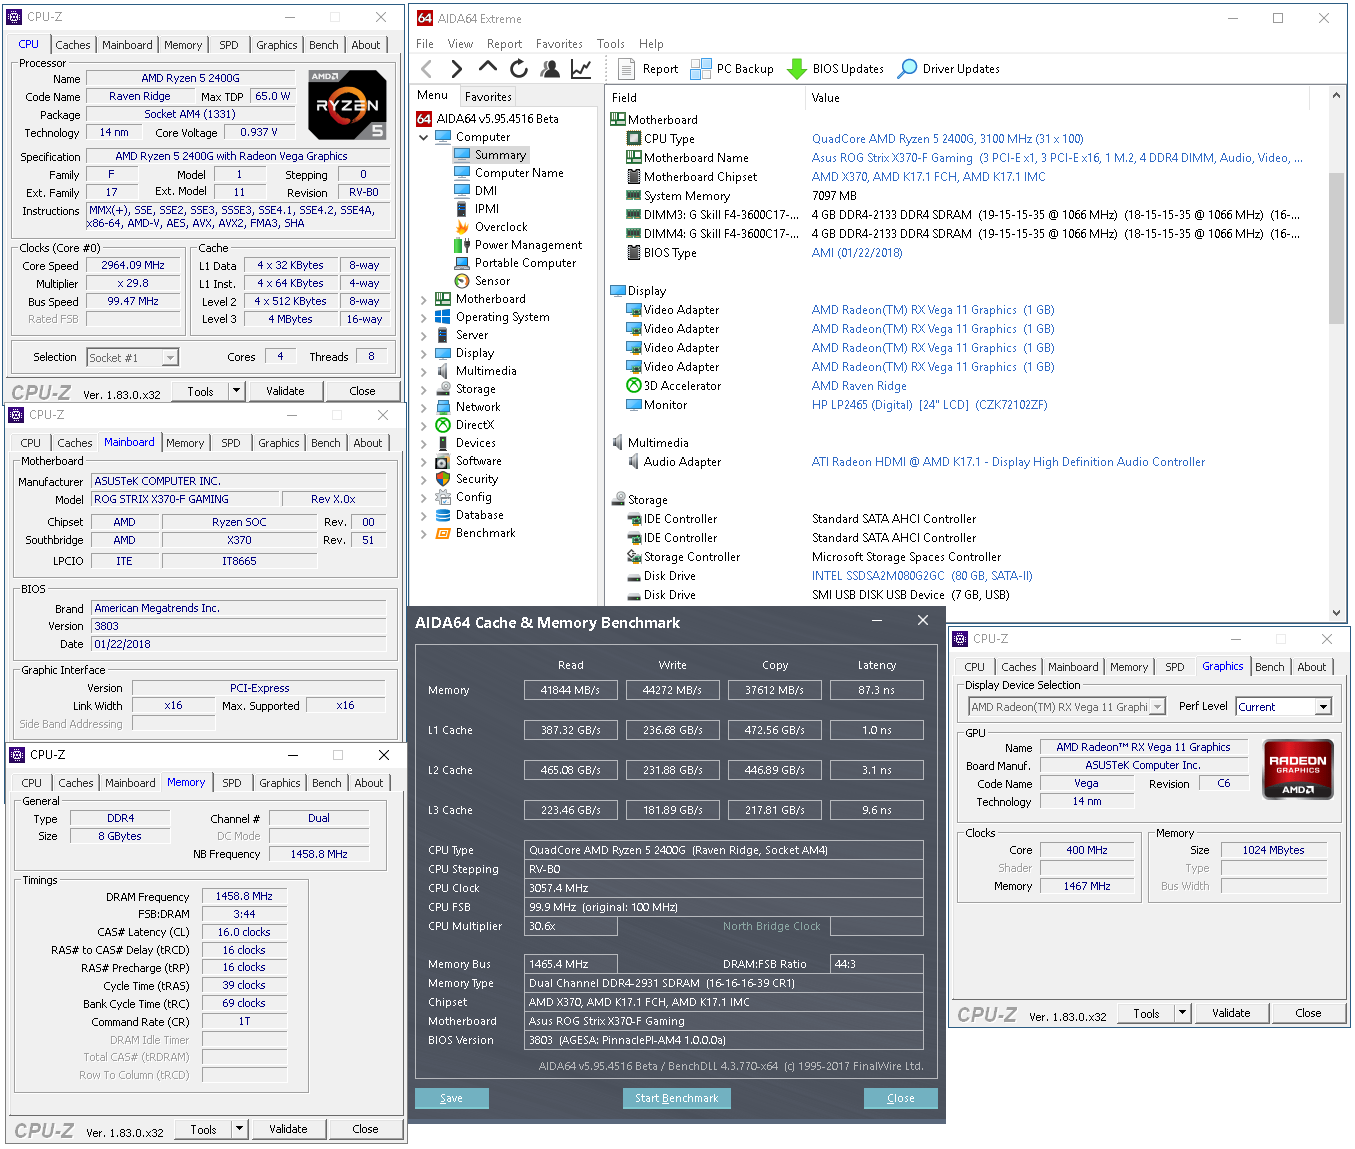Click the AIDA64 Refresh icon
The height and width of the screenshot is (1149, 1355).
click(x=519, y=69)
